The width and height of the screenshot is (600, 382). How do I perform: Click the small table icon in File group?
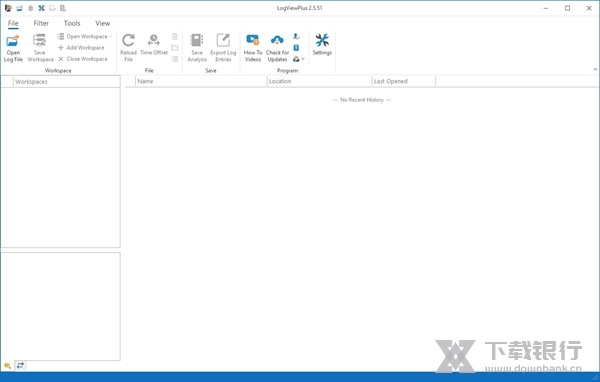pyautogui.click(x=175, y=59)
